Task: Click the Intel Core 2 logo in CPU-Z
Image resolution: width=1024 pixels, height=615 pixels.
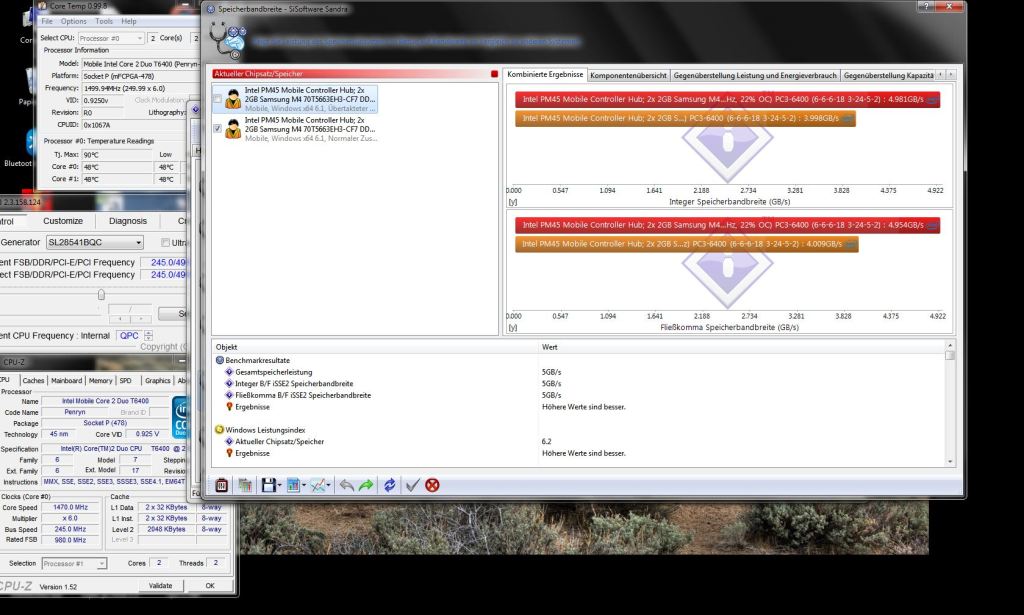Action: [x=180, y=417]
